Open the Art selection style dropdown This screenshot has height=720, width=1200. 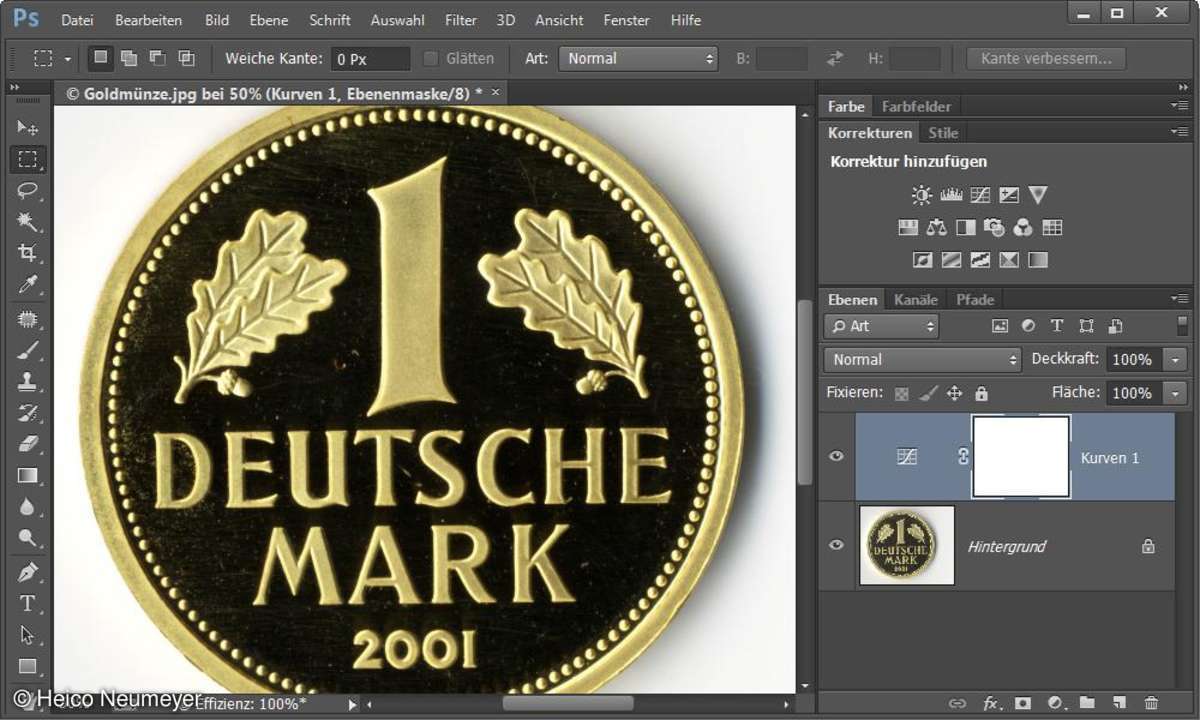(x=638, y=59)
